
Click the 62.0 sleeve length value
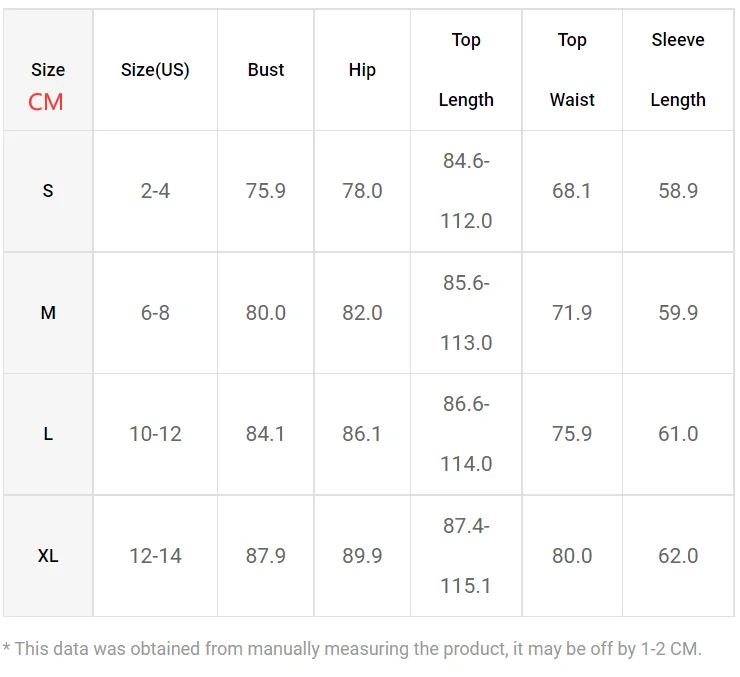point(678,556)
